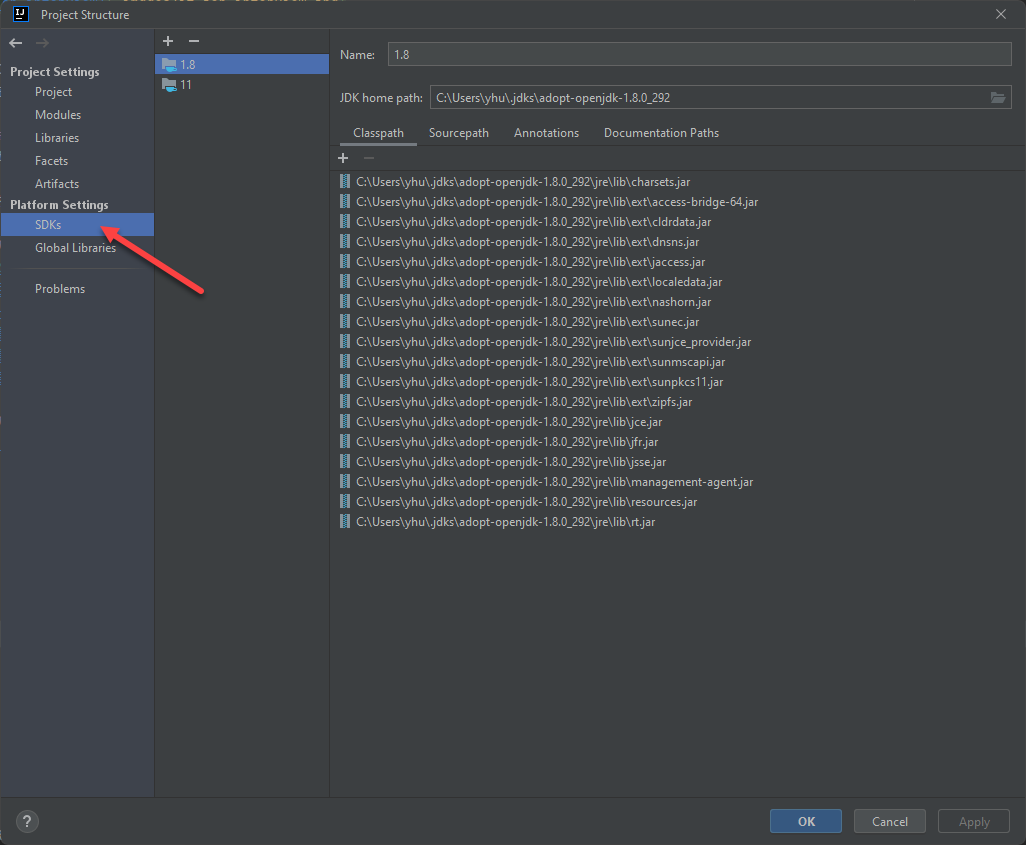Image resolution: width=1026 pixels, height=845 pixels.
Task: Open Libraries settings section
Action: [x=57, y=137]
